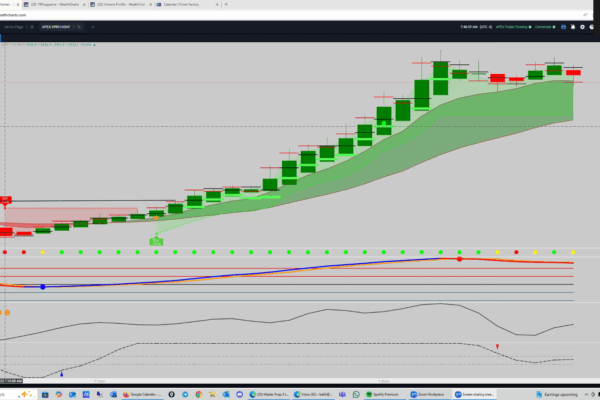Click the APEX Trader Funding status indicator
Screen dimensions: 600x400
tap(514, 27)
